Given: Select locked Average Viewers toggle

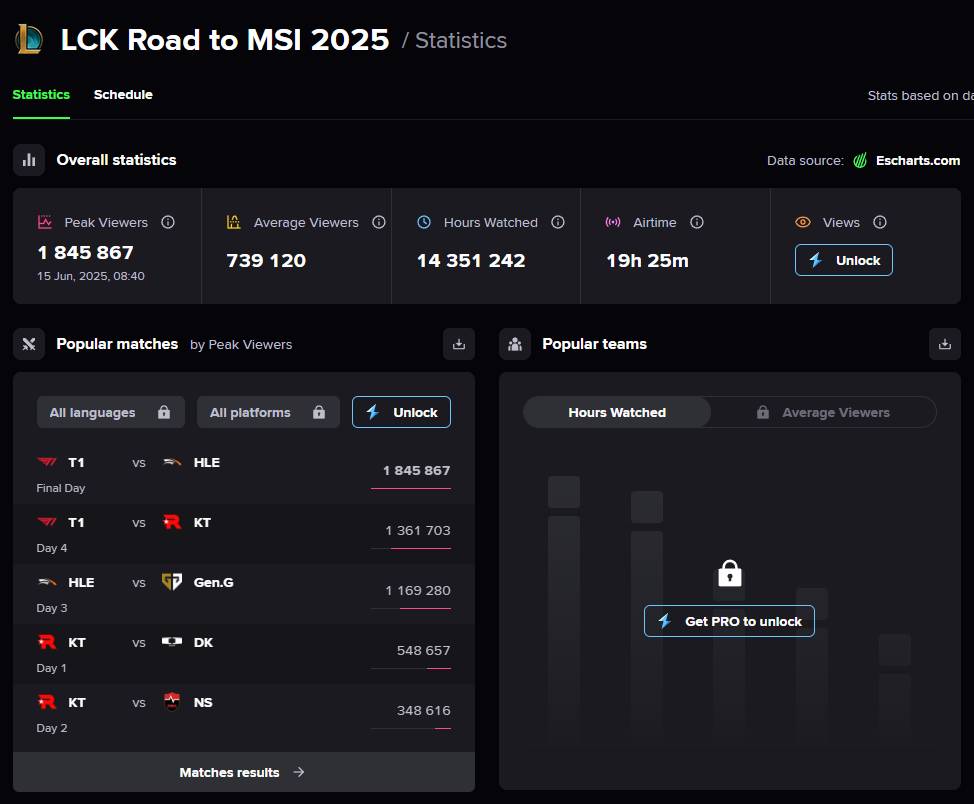Looking at the screenshot, I should click(823, 412).
